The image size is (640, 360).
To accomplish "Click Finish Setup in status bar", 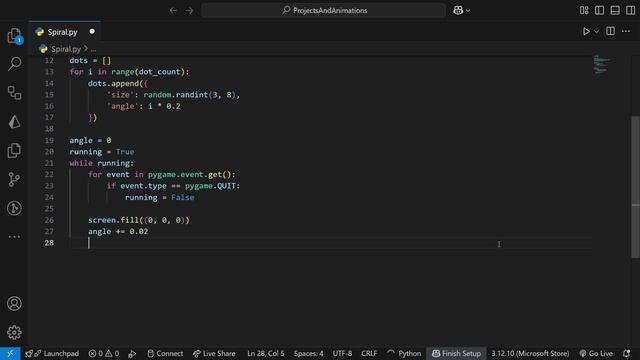I will click(456, 353).
